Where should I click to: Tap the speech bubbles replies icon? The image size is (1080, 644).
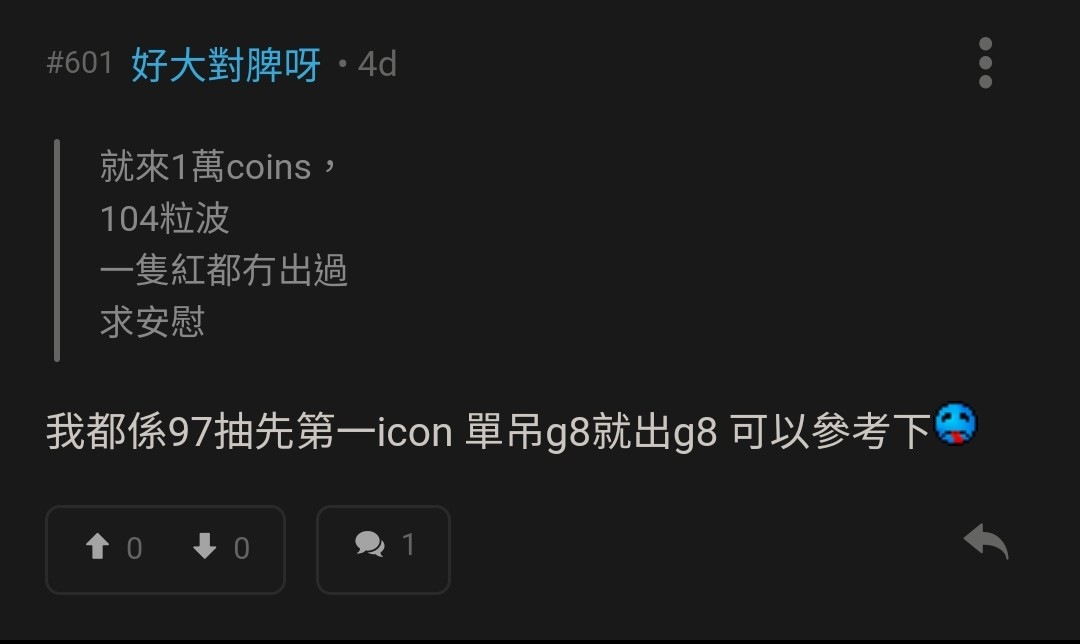370,544
